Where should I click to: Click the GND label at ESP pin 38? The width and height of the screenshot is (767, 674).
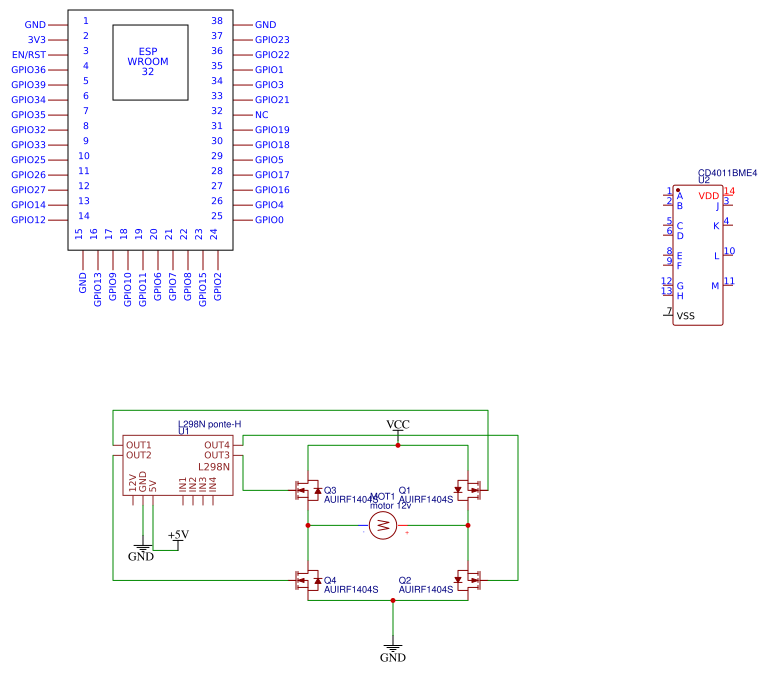click(266, 25)
